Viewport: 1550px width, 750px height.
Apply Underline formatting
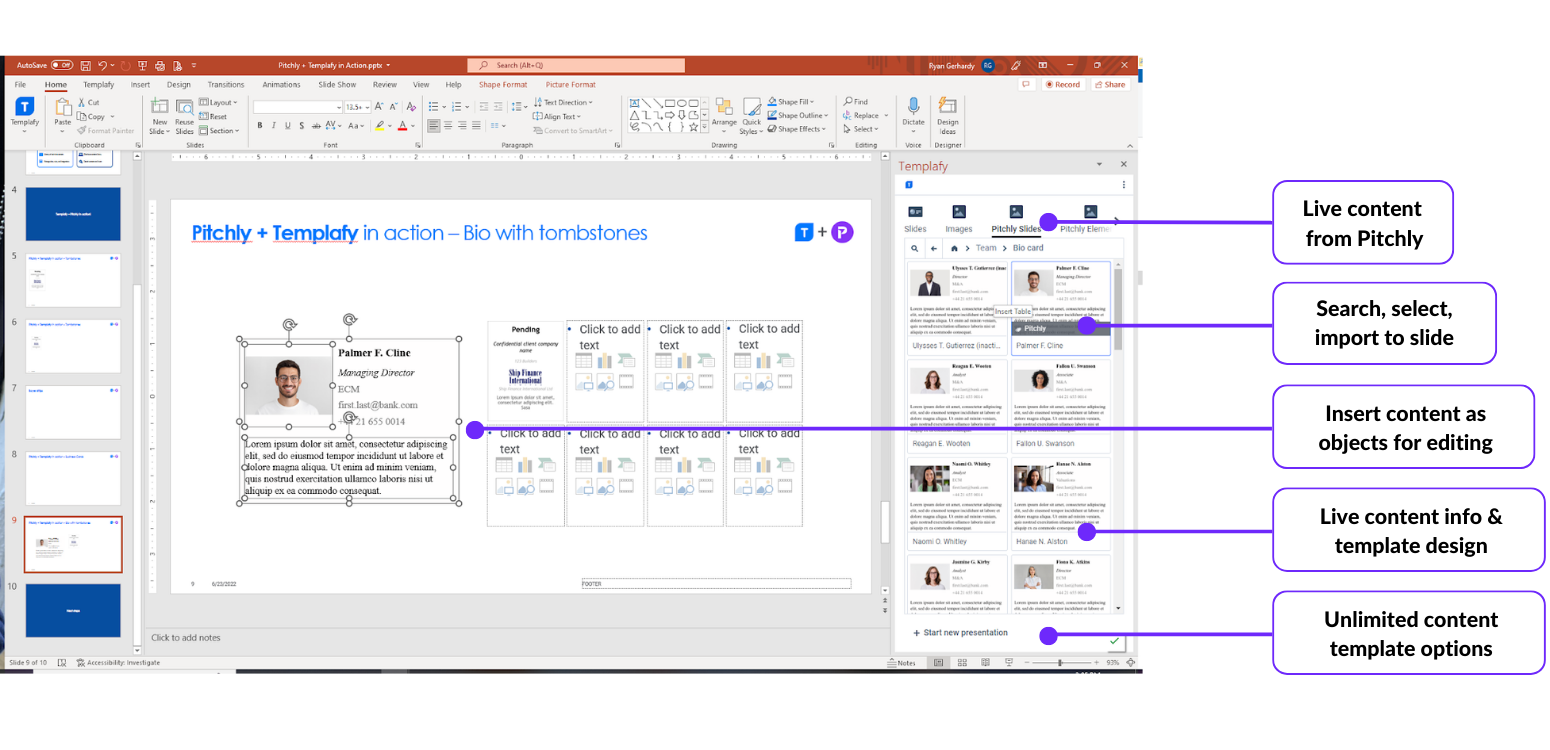pyautogui.click(x=287, y=126)
